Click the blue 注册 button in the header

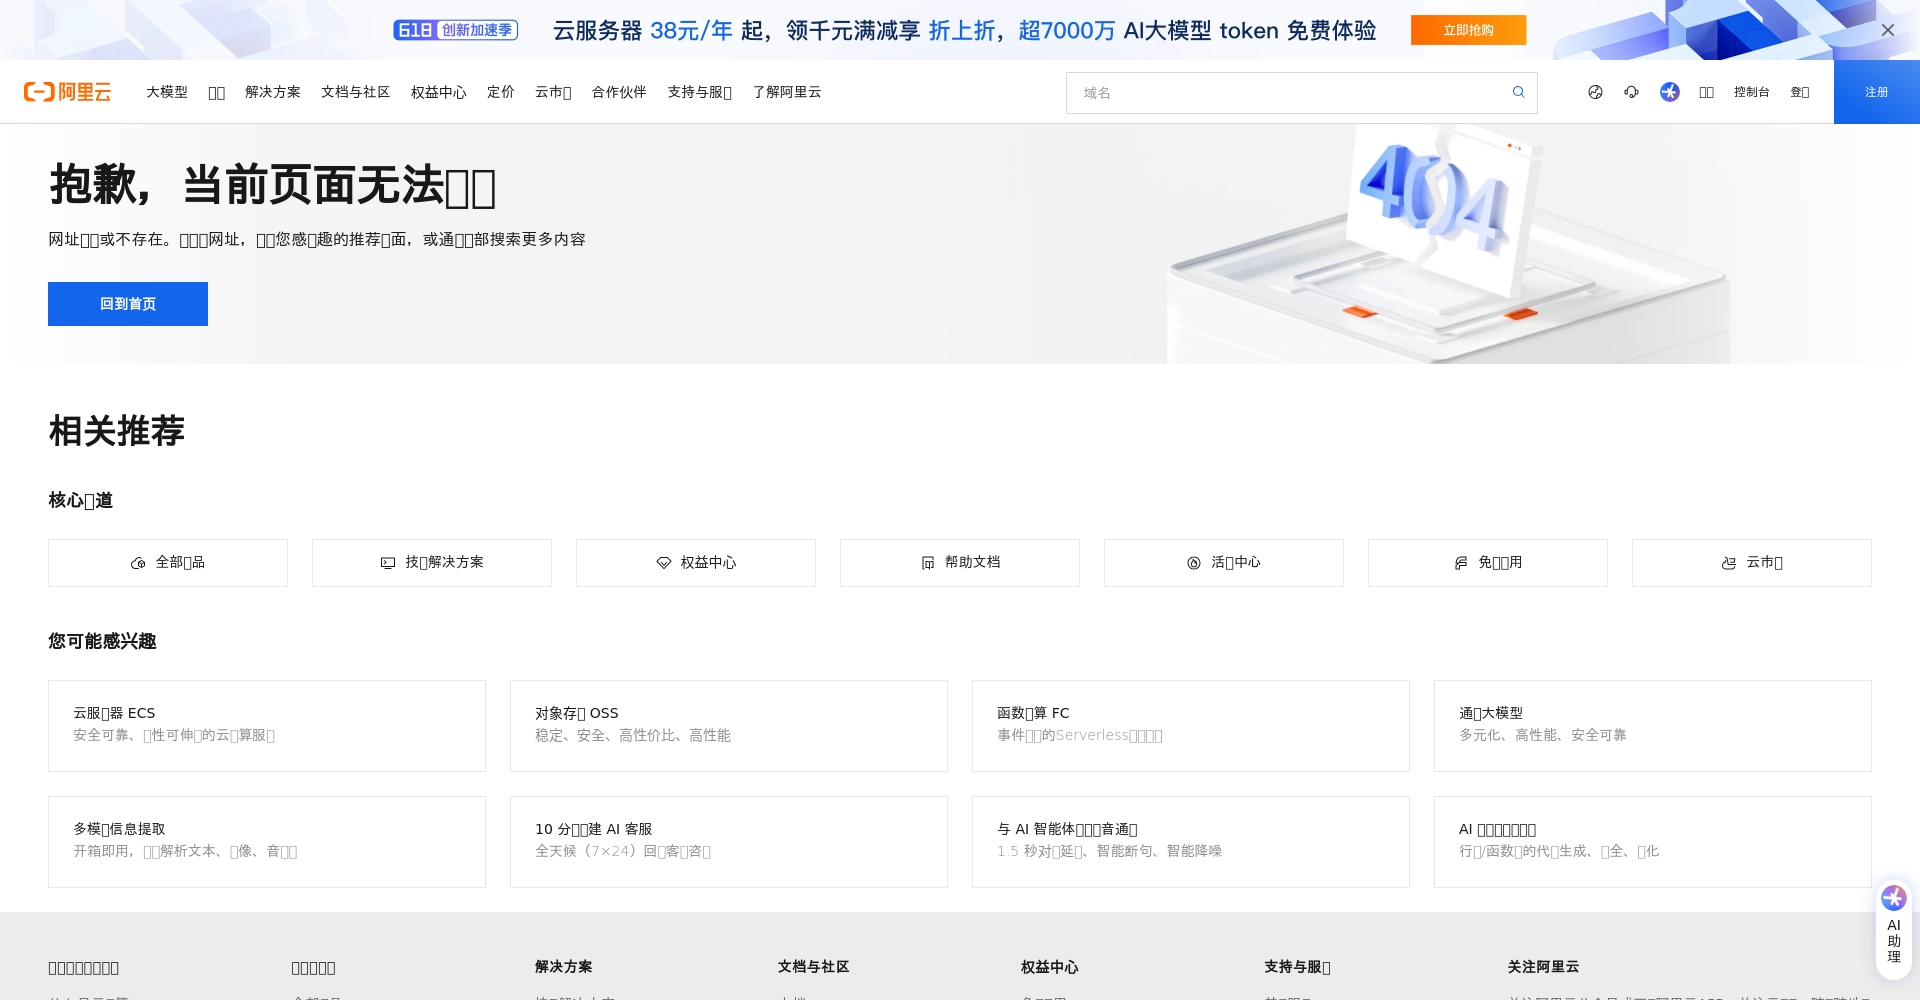pyautogui.click(x=1876, y=92)
